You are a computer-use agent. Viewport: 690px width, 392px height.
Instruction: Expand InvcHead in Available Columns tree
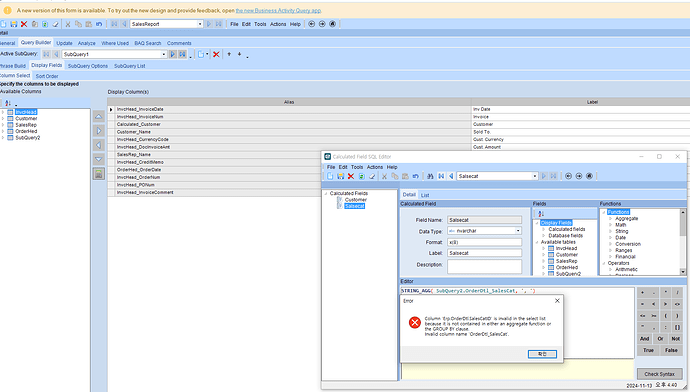pyautogui.click(x=3, y=112)
